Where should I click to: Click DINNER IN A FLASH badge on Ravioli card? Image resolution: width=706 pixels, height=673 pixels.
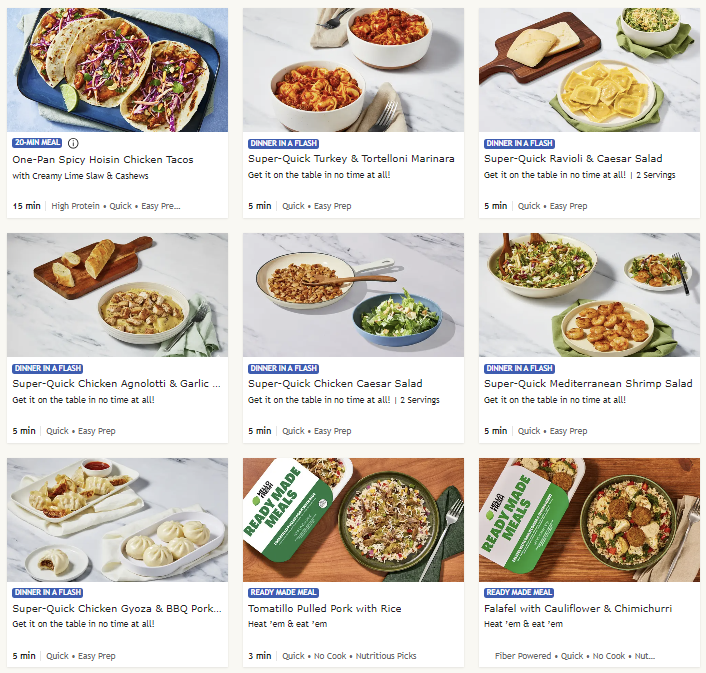pos(520,144)
